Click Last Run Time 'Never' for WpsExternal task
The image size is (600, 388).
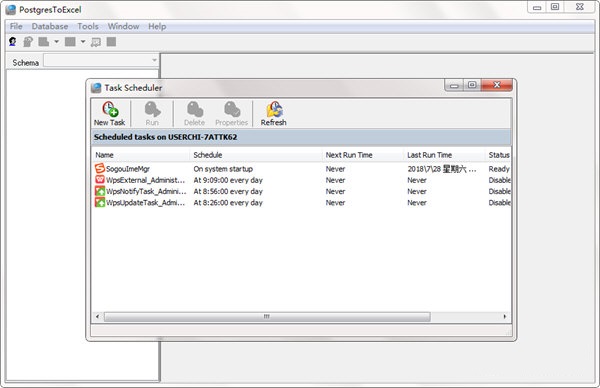click(x=417, y=180)
